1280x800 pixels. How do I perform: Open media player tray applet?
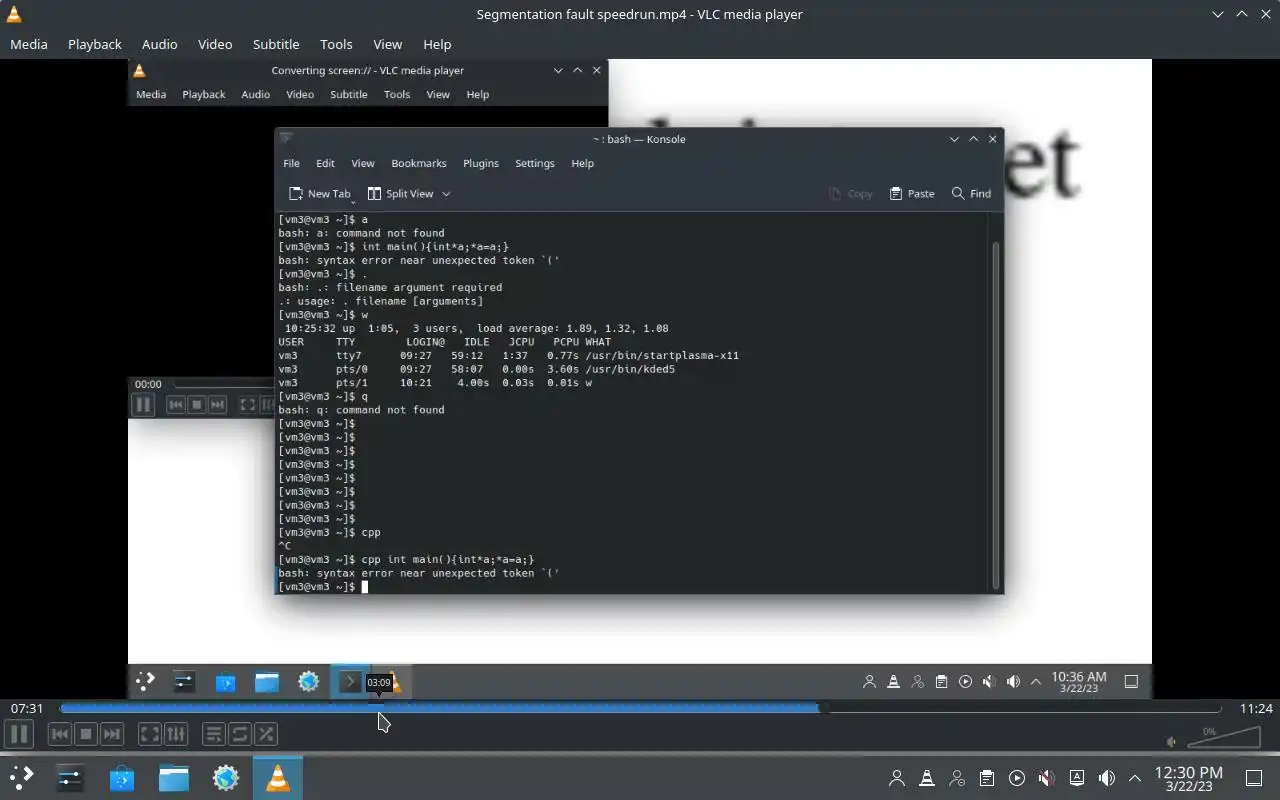[x=1017, y=778]
